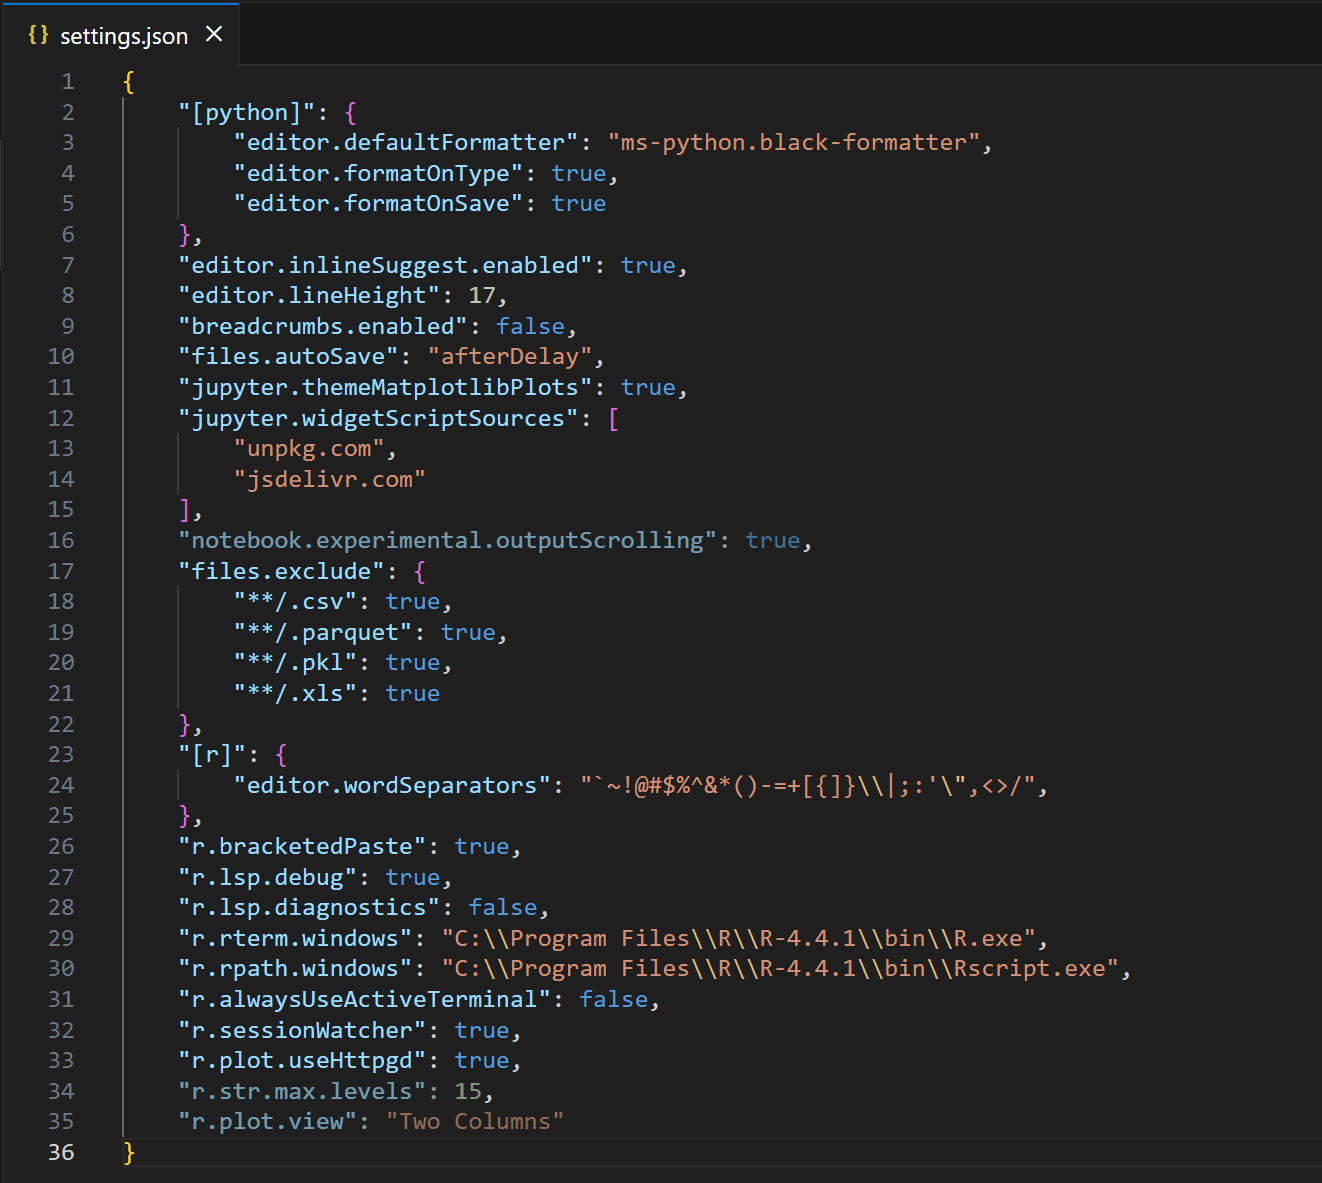Viewport: 1322px width, 1183px height.
Task: Click "editor.inlineSuggest.enabled" key
Action: (385, 265)
